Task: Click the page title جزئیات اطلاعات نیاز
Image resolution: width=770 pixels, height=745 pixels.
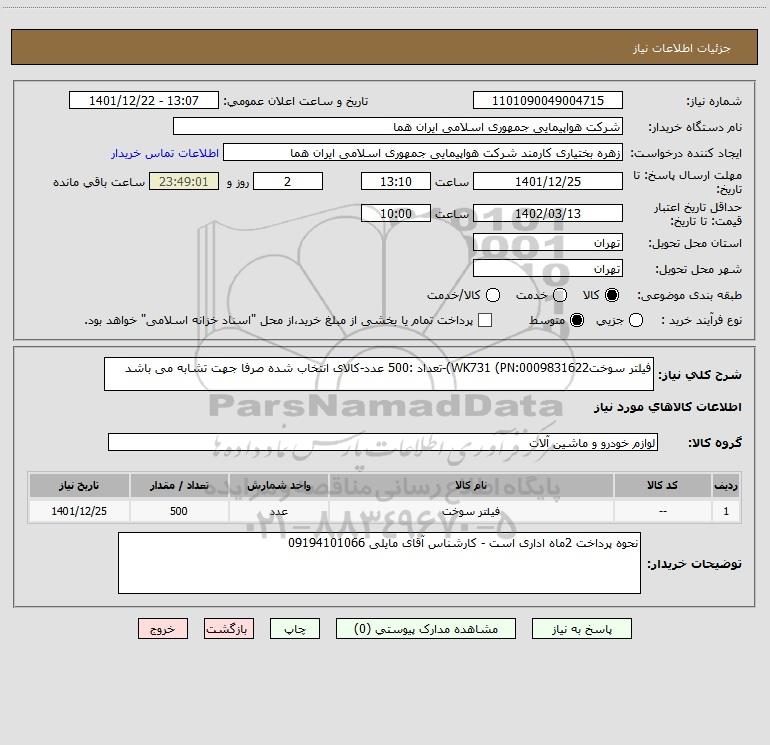Action: coord(682,48)
